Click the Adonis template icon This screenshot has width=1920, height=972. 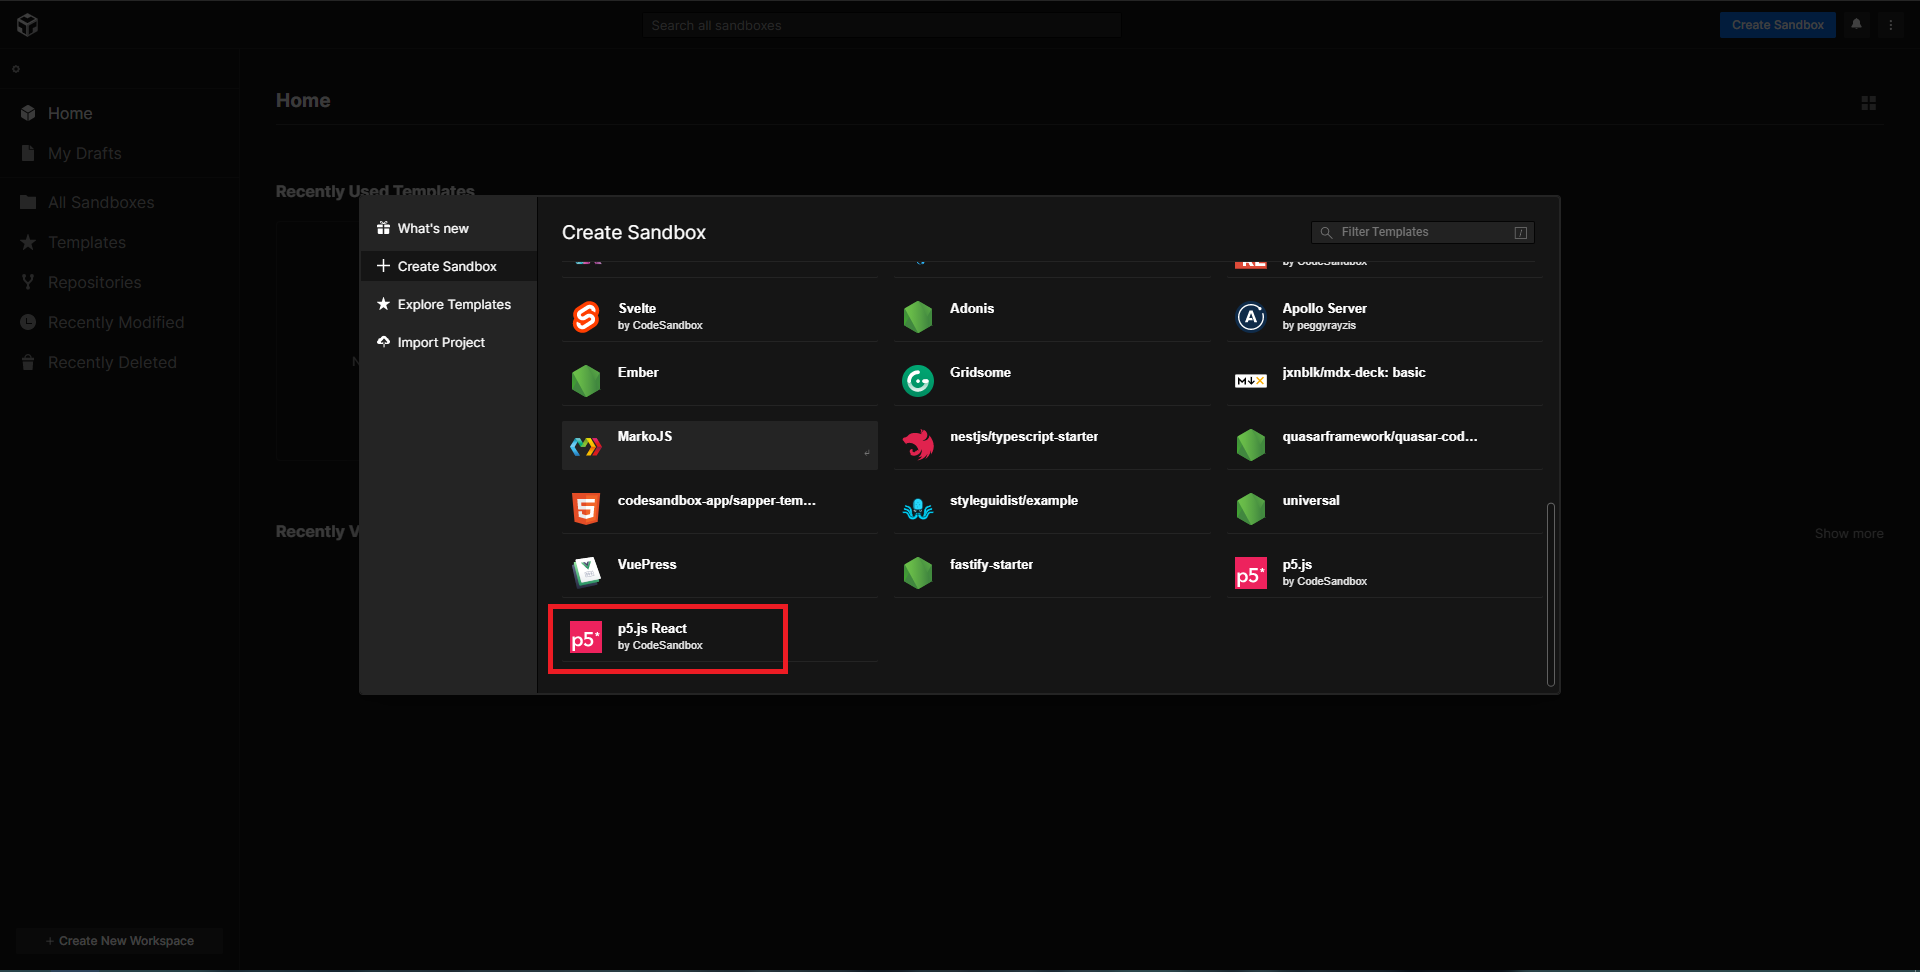click(x=918, y=317)
